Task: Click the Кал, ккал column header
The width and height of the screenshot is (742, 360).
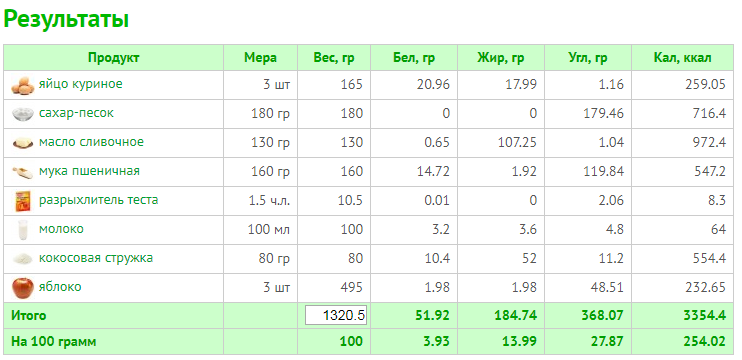Action: click(x=682, y=58)
